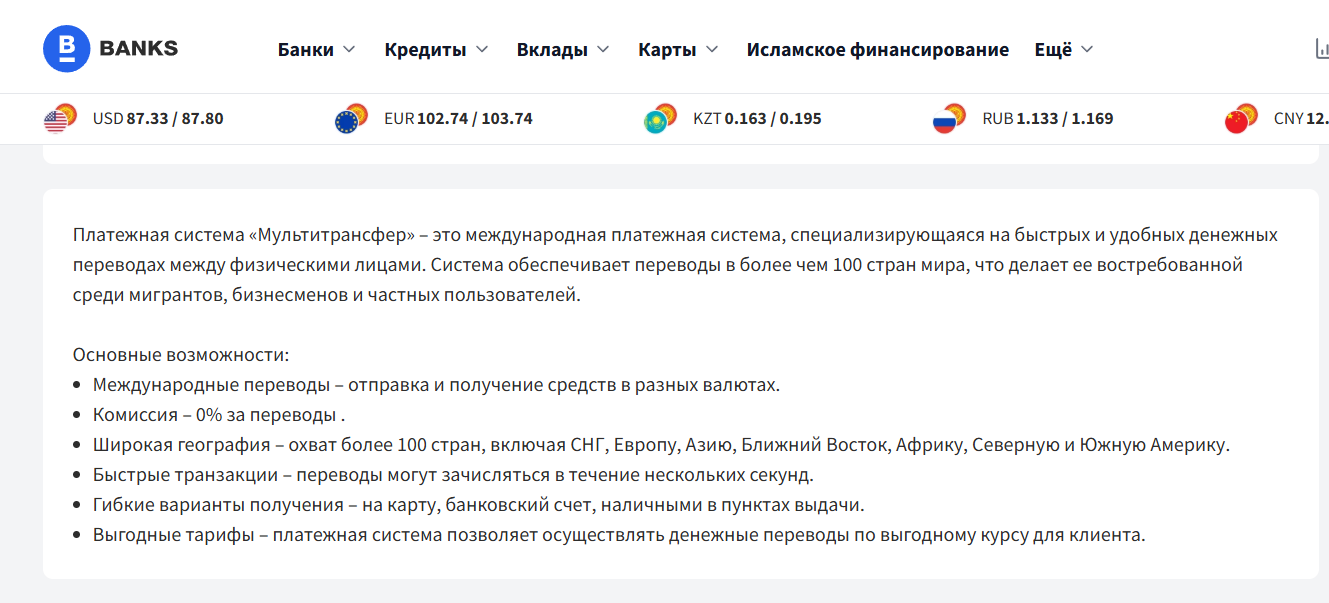Select the KZT 0.163 / 0.195 rate
The width and height of the screenshot is (1329, 603).
pyautogui.click(x=757, y=119)
